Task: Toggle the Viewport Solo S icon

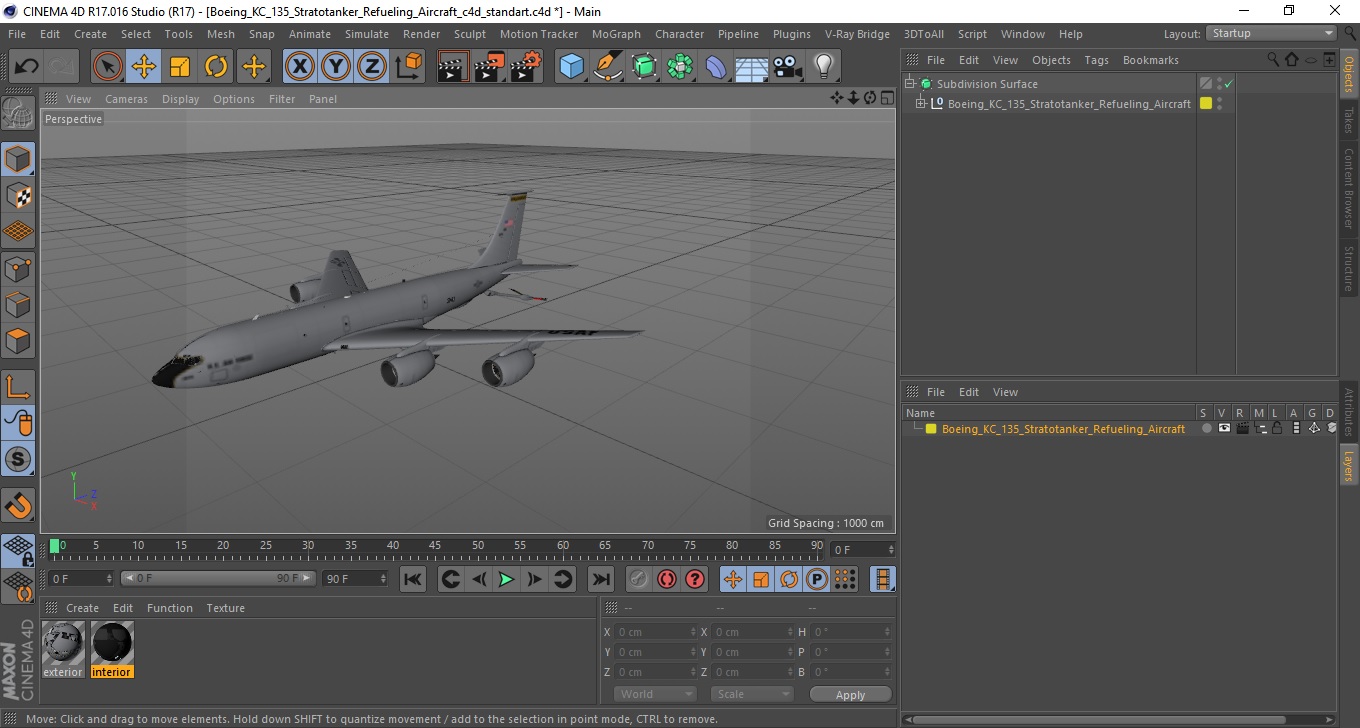Action: pyautogui.click(x=18, y=459)
